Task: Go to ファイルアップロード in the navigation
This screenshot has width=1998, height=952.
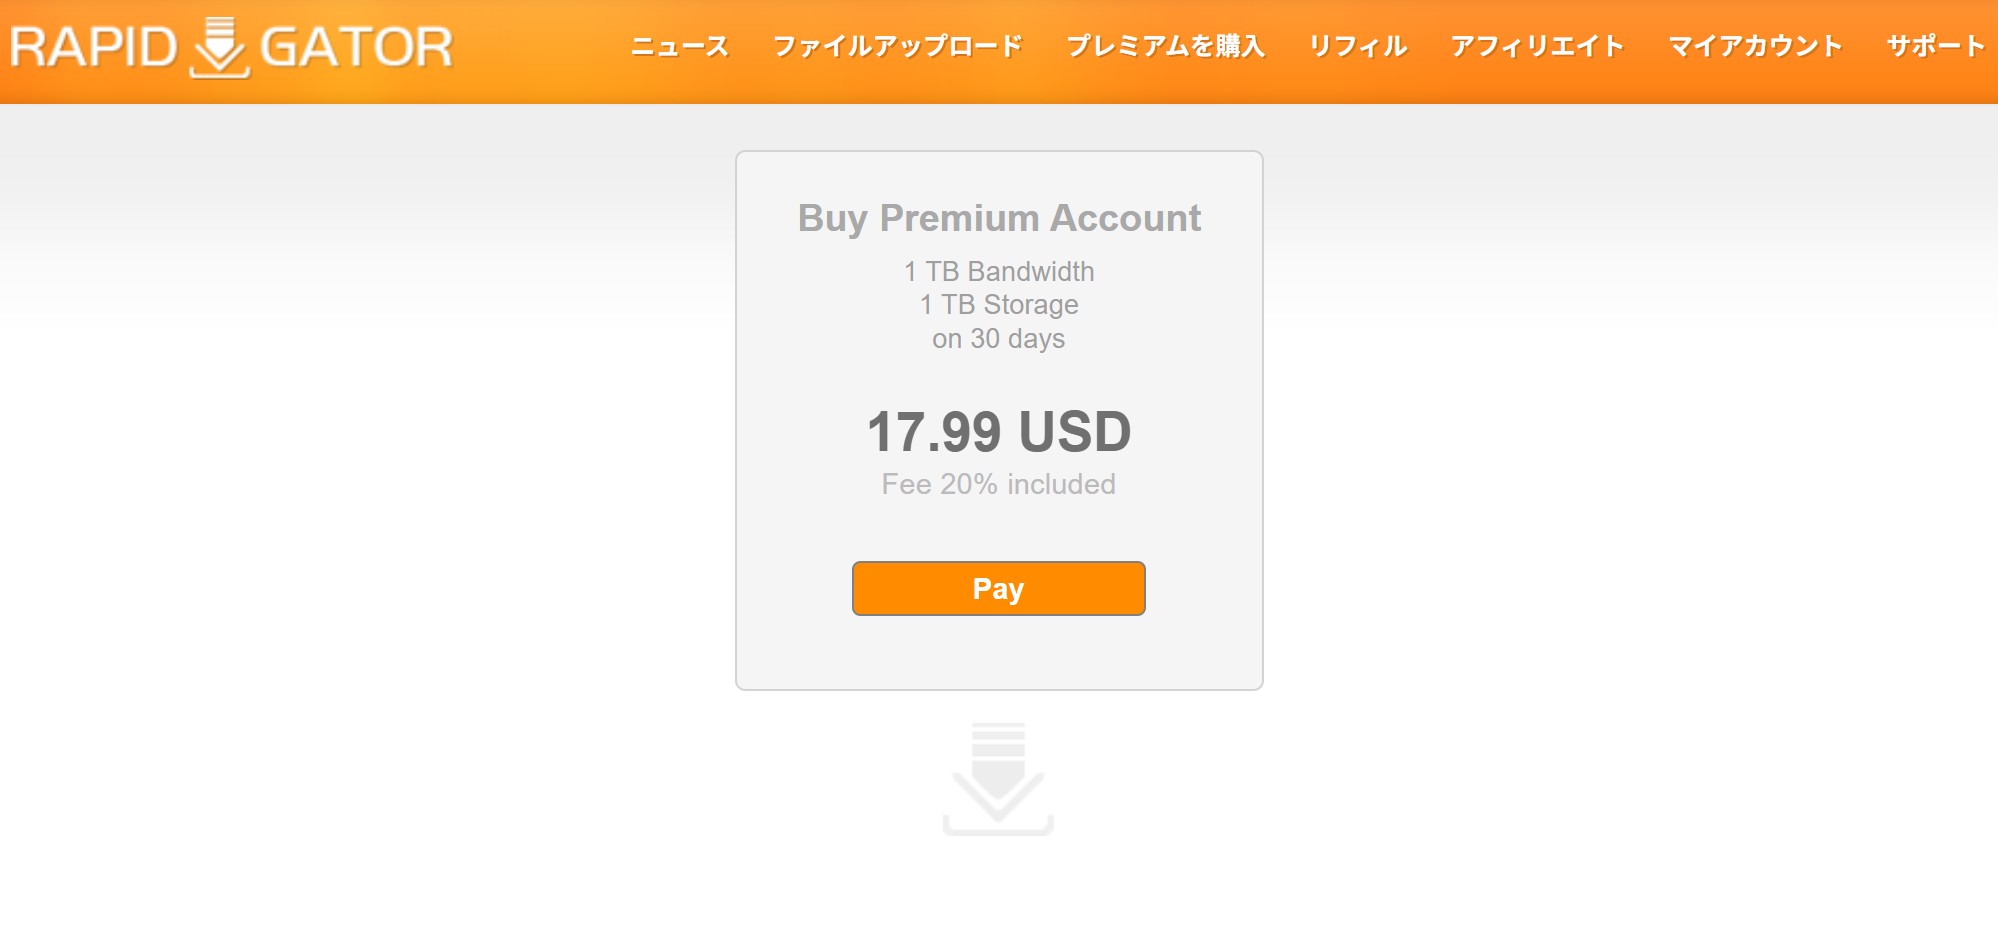Action: 898,46
